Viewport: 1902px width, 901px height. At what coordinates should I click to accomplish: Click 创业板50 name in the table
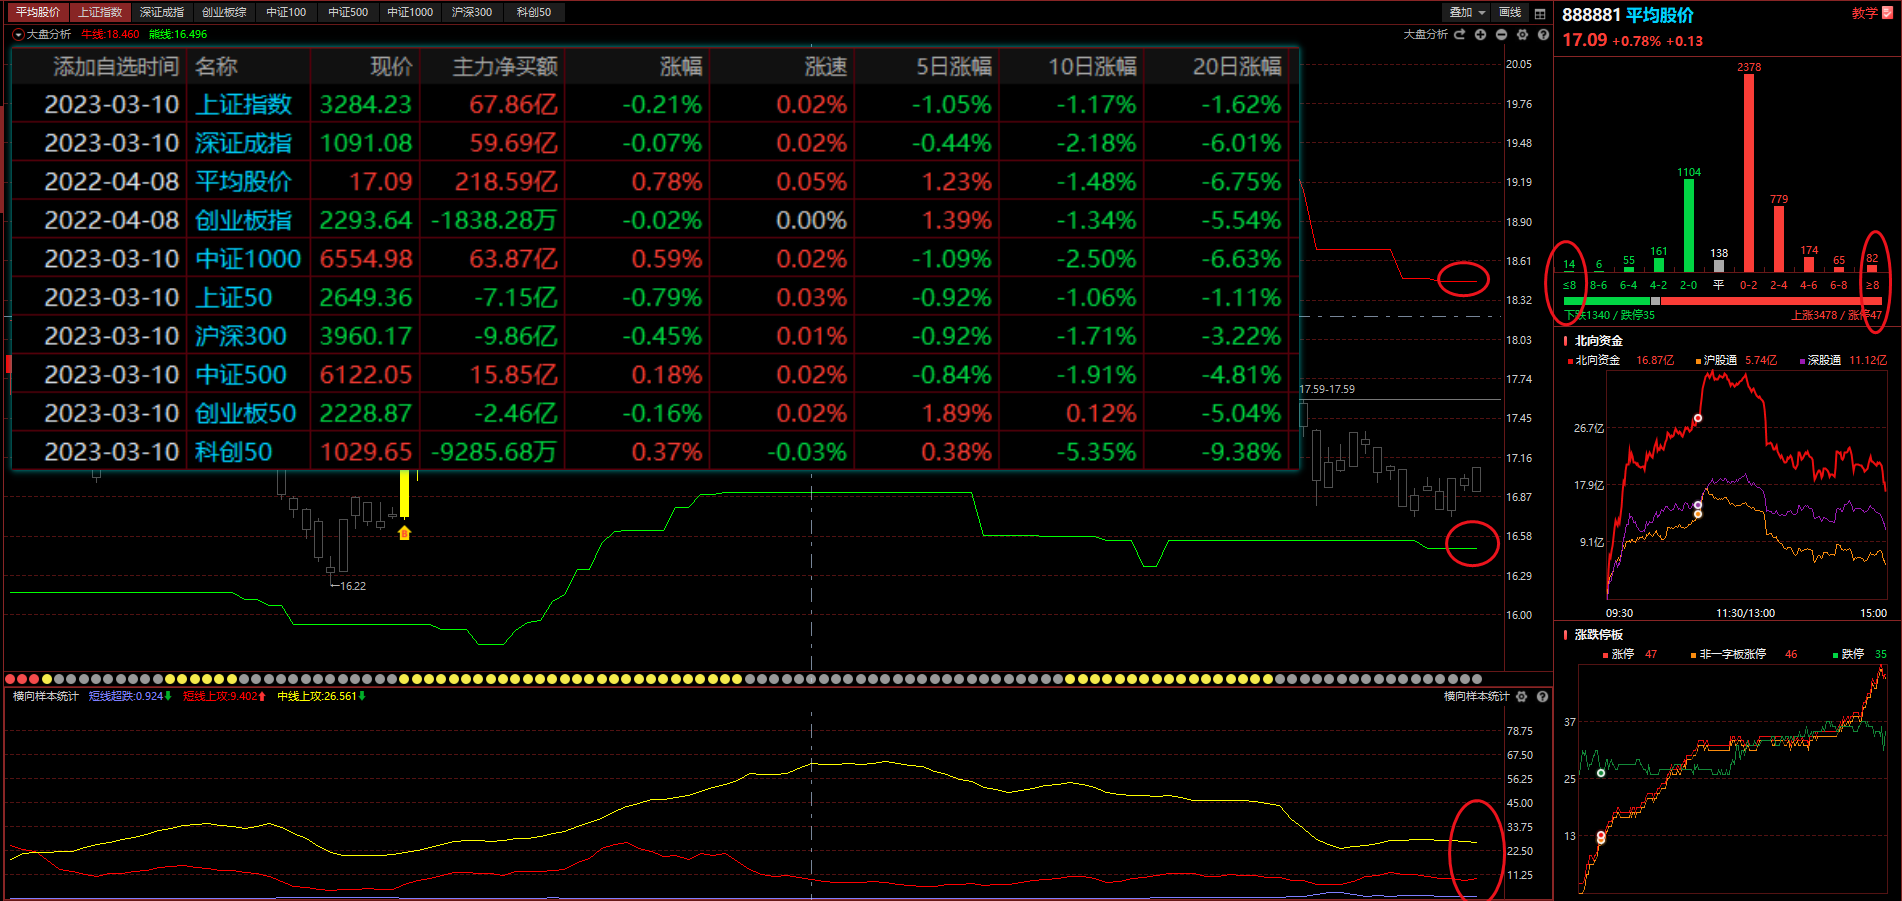[245, 413]
